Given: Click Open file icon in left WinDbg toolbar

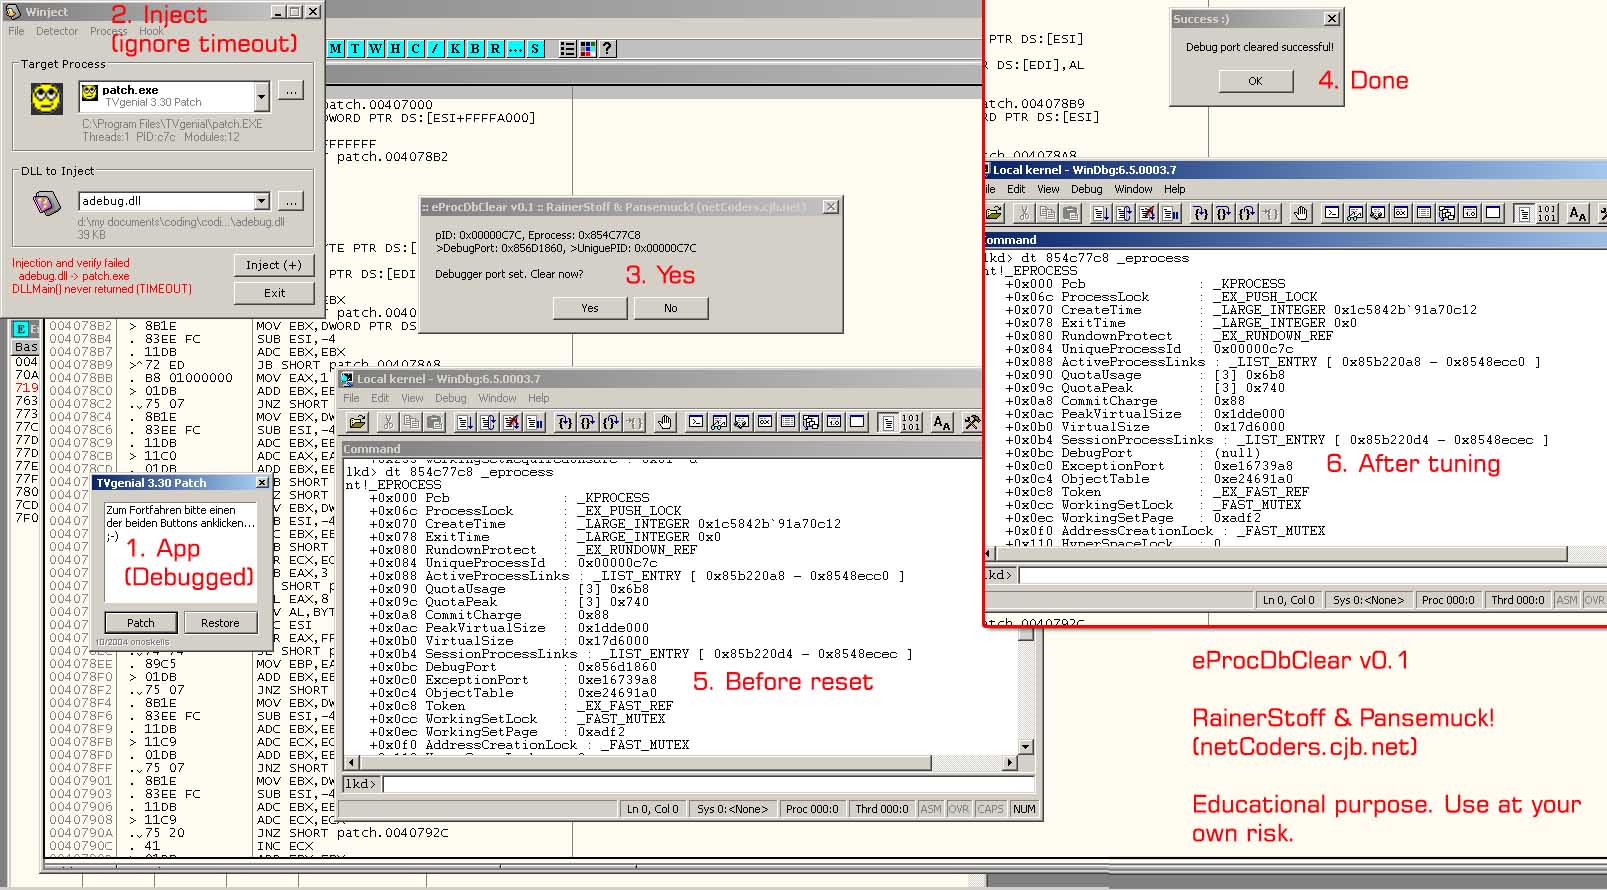Looking at the screenshot, I should pyautogui.click(x=357, y=422).
